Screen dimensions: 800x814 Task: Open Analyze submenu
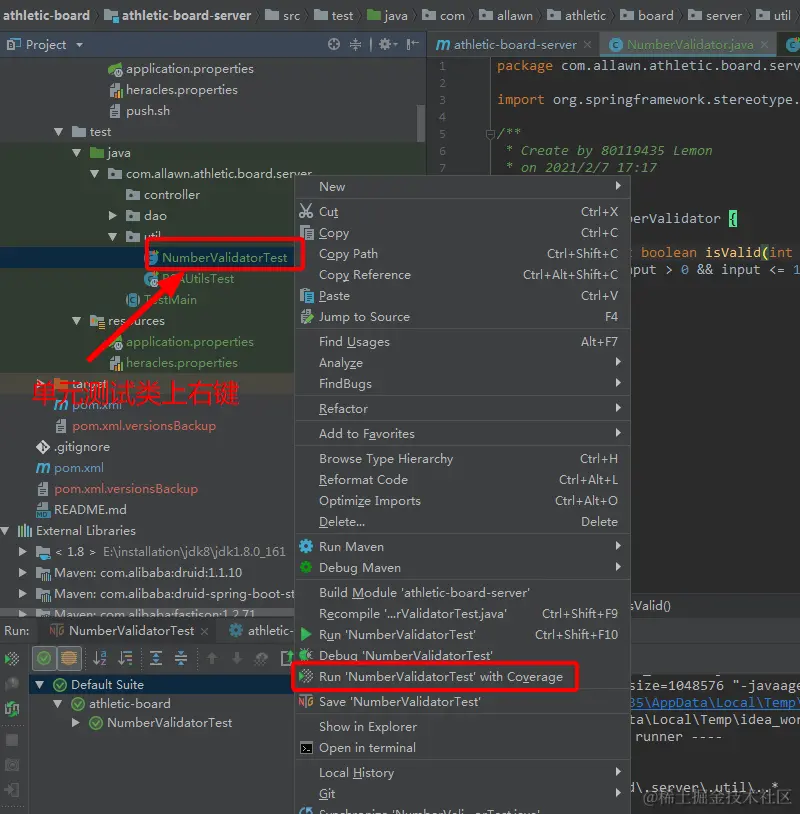point(463,362)
